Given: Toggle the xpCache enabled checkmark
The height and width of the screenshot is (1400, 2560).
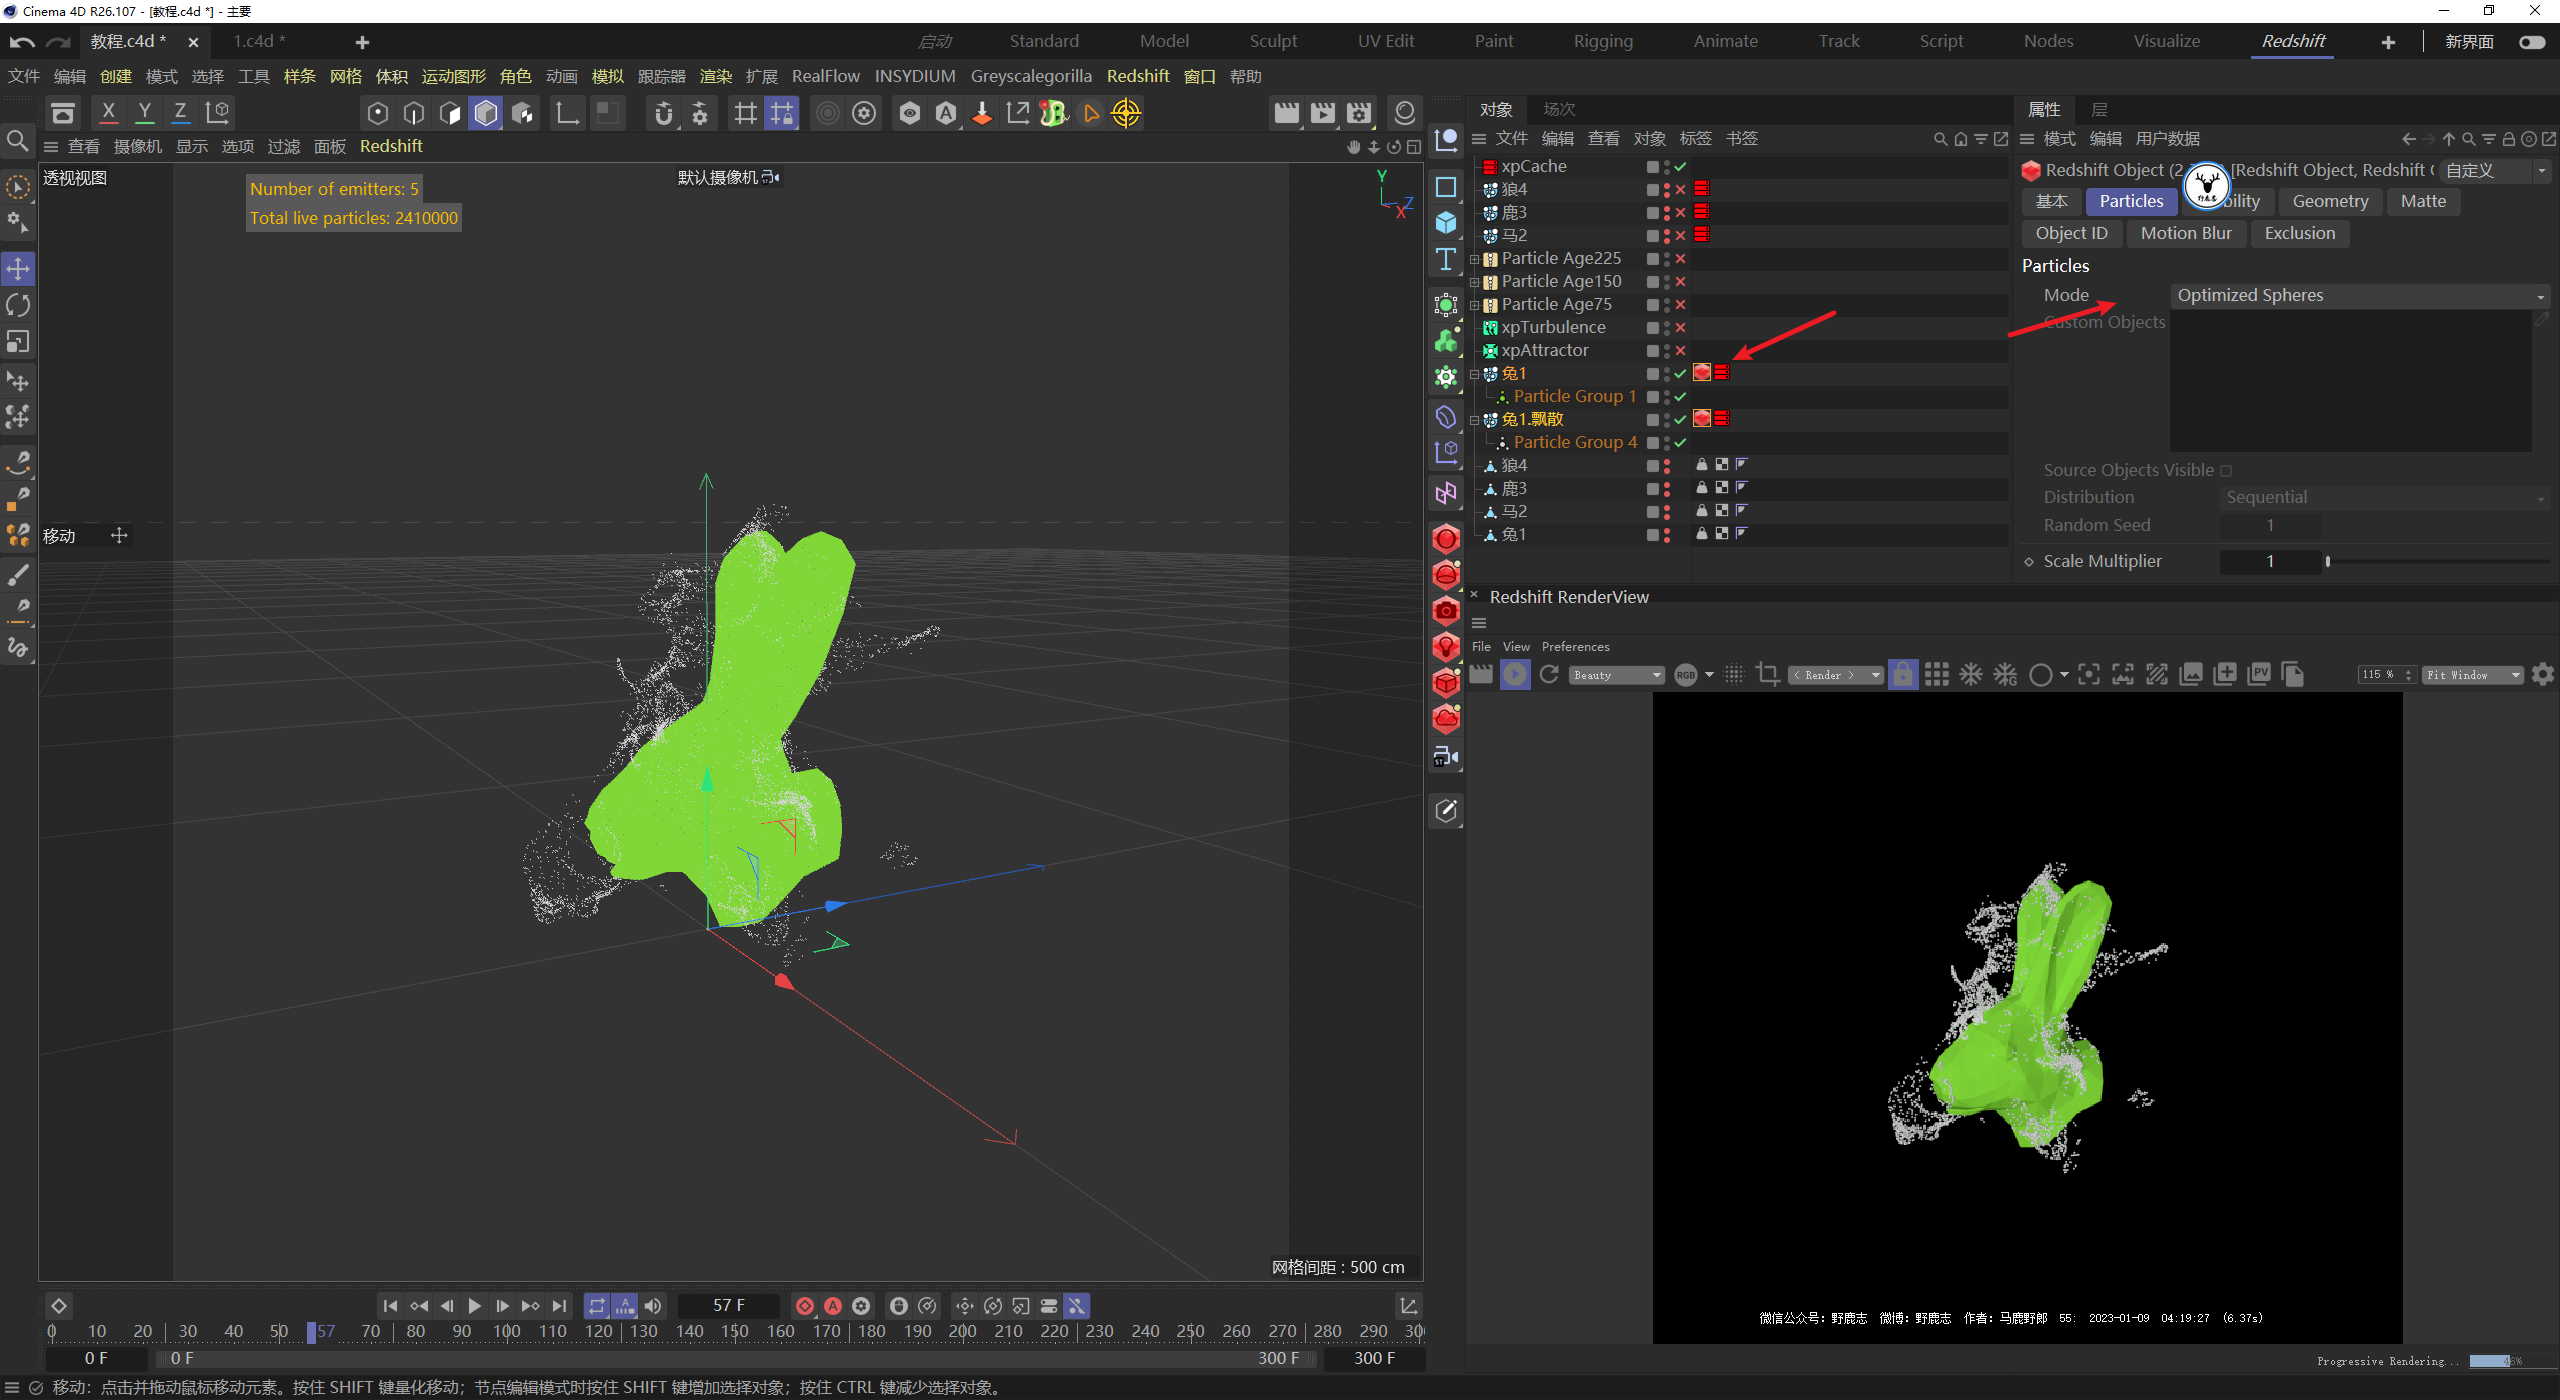Looking at the screenshot, I should coord(1681,167).
